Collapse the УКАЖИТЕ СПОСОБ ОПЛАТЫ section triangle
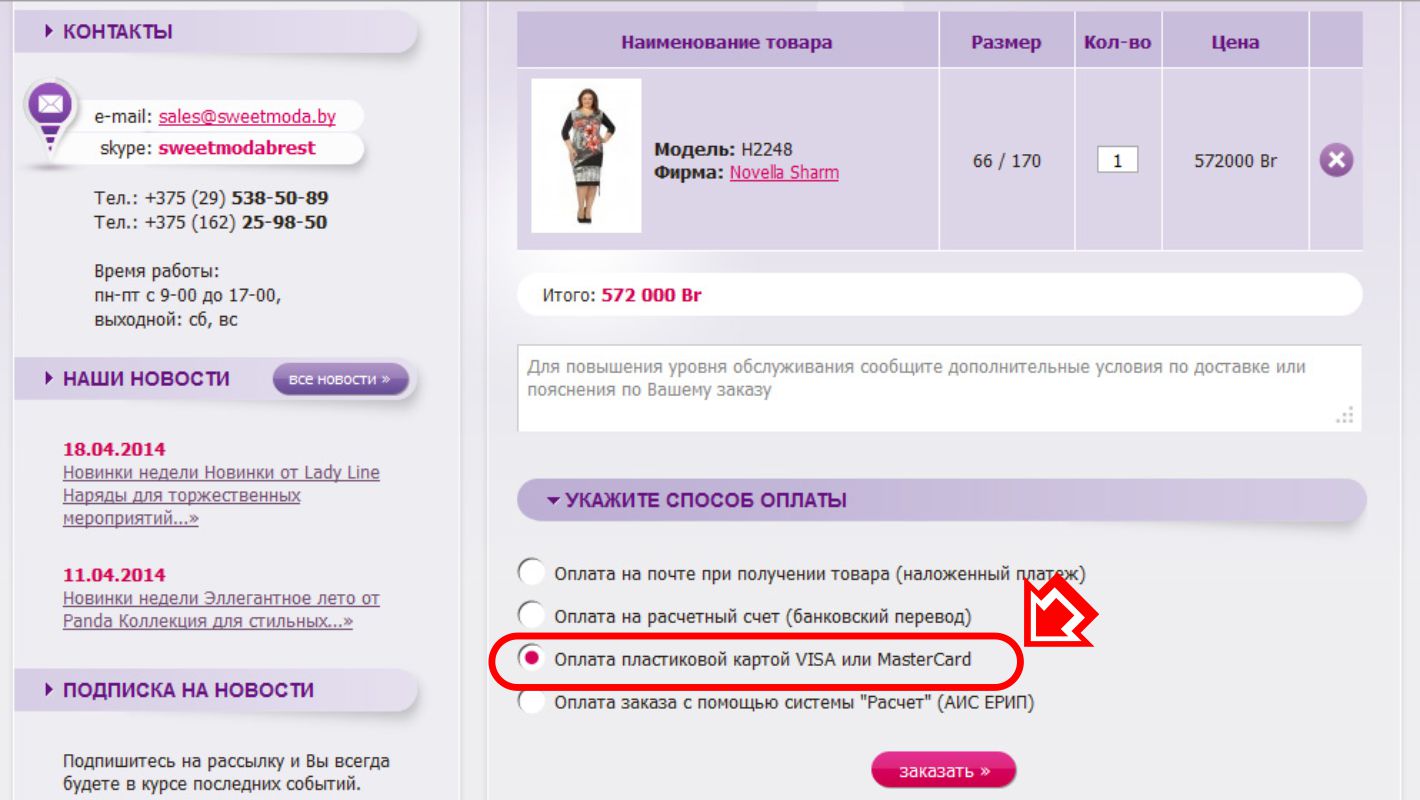This screenshot has width=1420, height=800. [553, 501]
